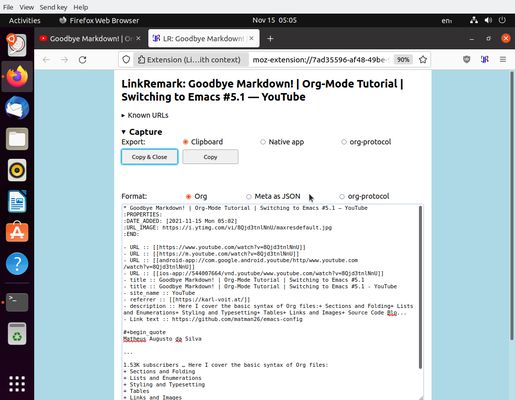The height and width of the screenshot is (400, 515).
Task: Click the '+ Styling and Typesetting' line
Action: click(164, 385)
